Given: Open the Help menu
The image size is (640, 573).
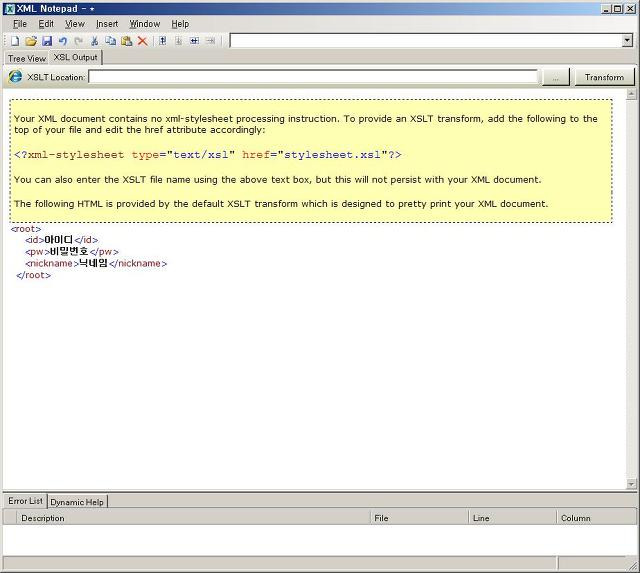Looking at the screenshot, I should tap(180, 24).
